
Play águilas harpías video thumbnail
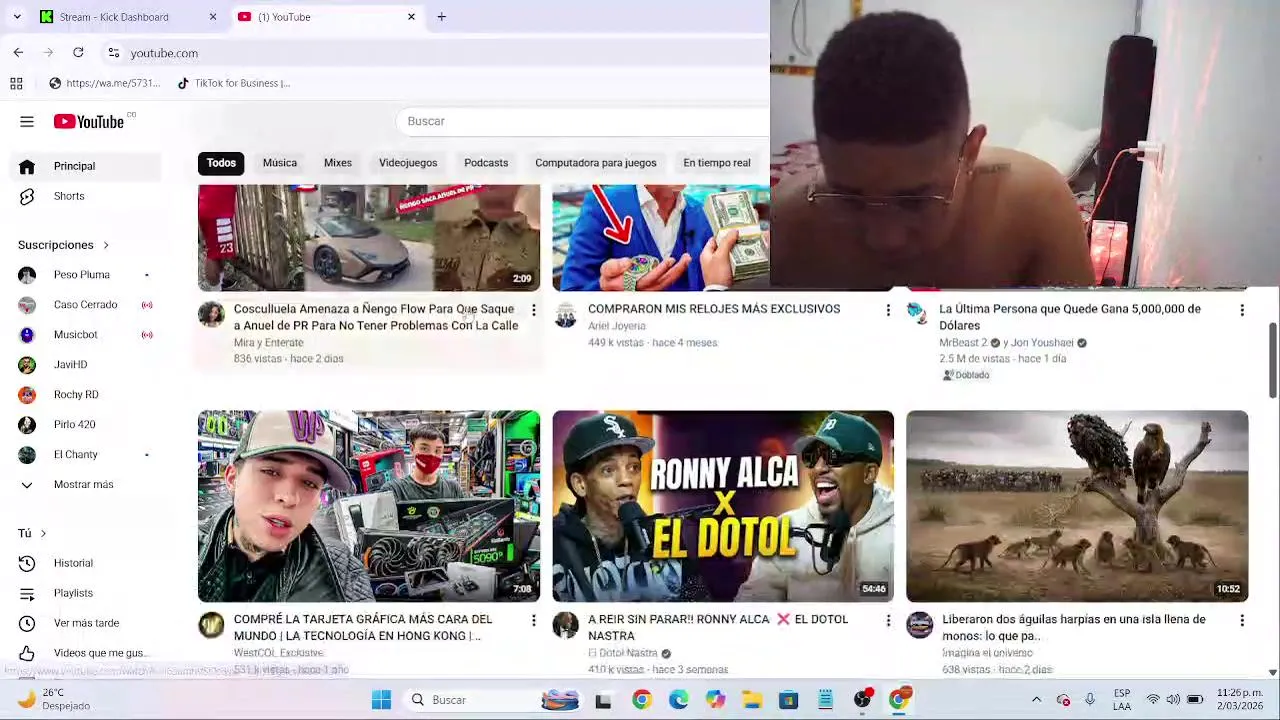pyautogui.click(x=1077, y=506)
